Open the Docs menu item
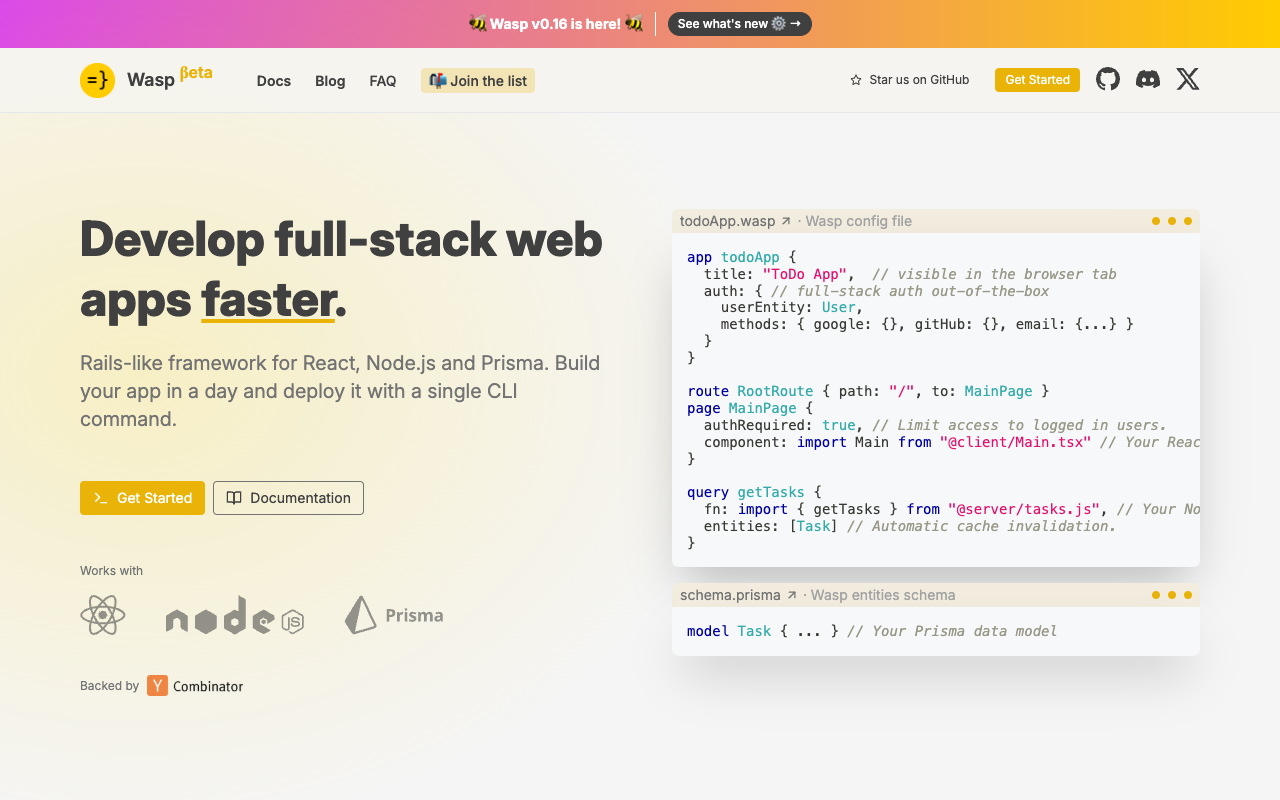This screenshot has width=1280, height=800. tap(274, 81)
